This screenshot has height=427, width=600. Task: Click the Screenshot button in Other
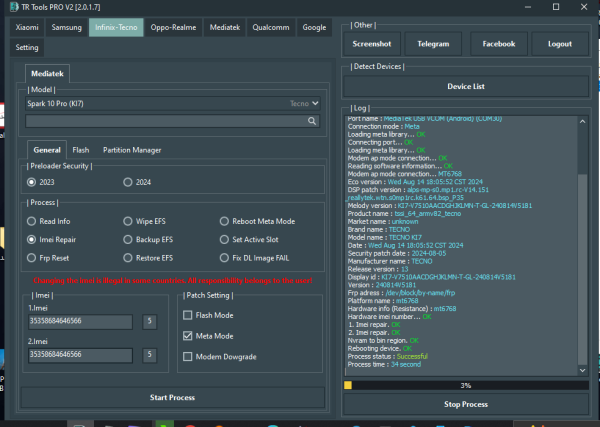[x=372, y=44]
